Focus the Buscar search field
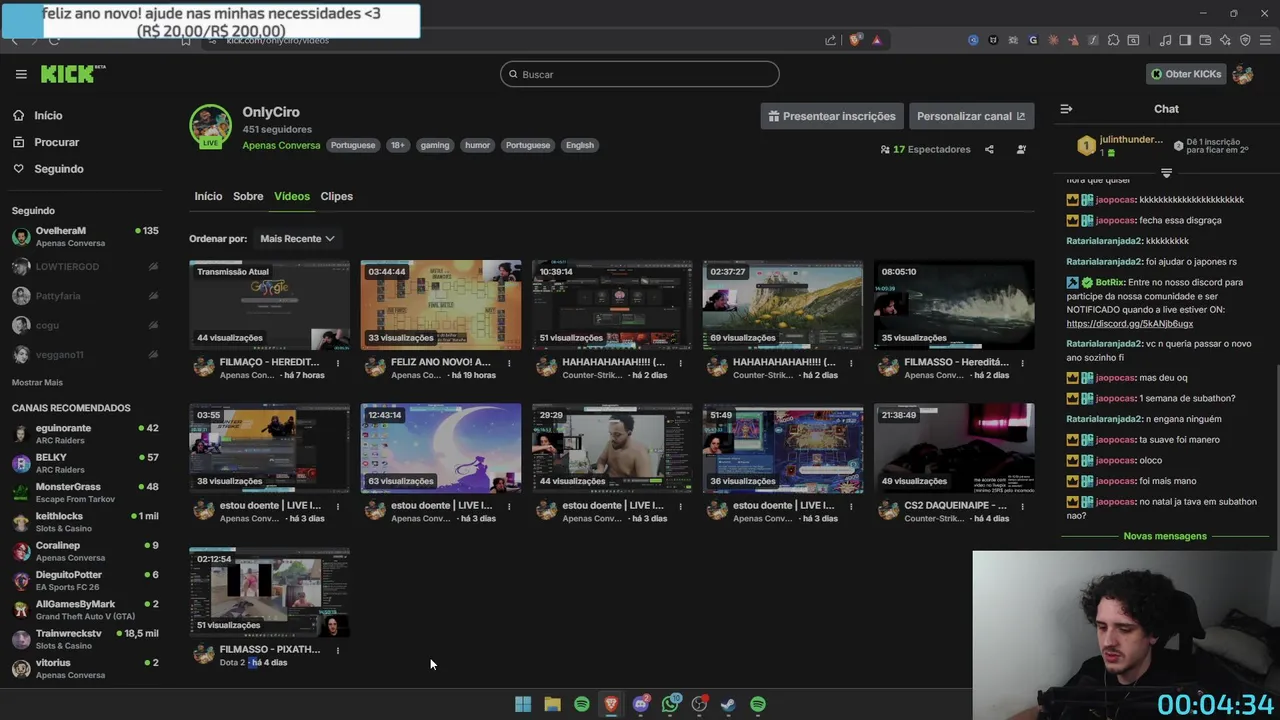The height and width of the screenshot is (720, 1280). pyautogui.click(x=639, y=74)
